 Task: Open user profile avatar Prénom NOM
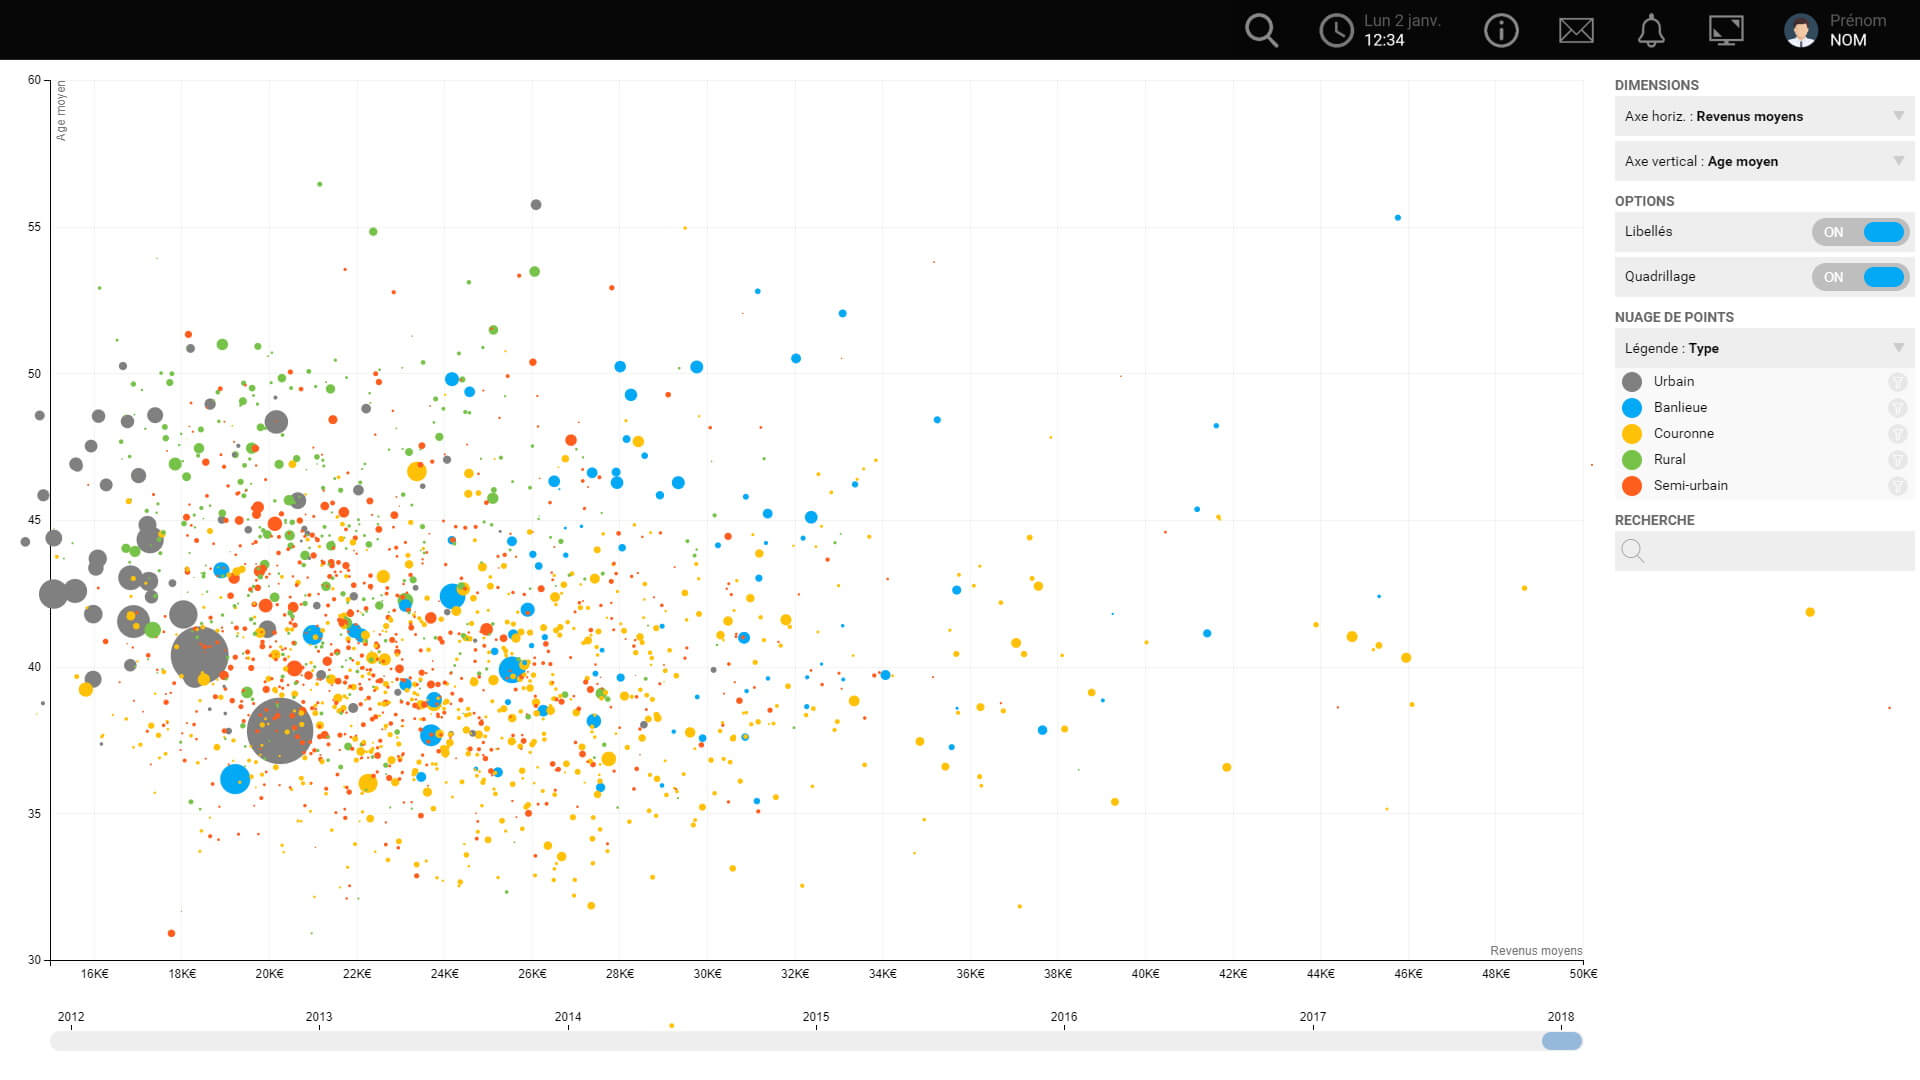1801,30
